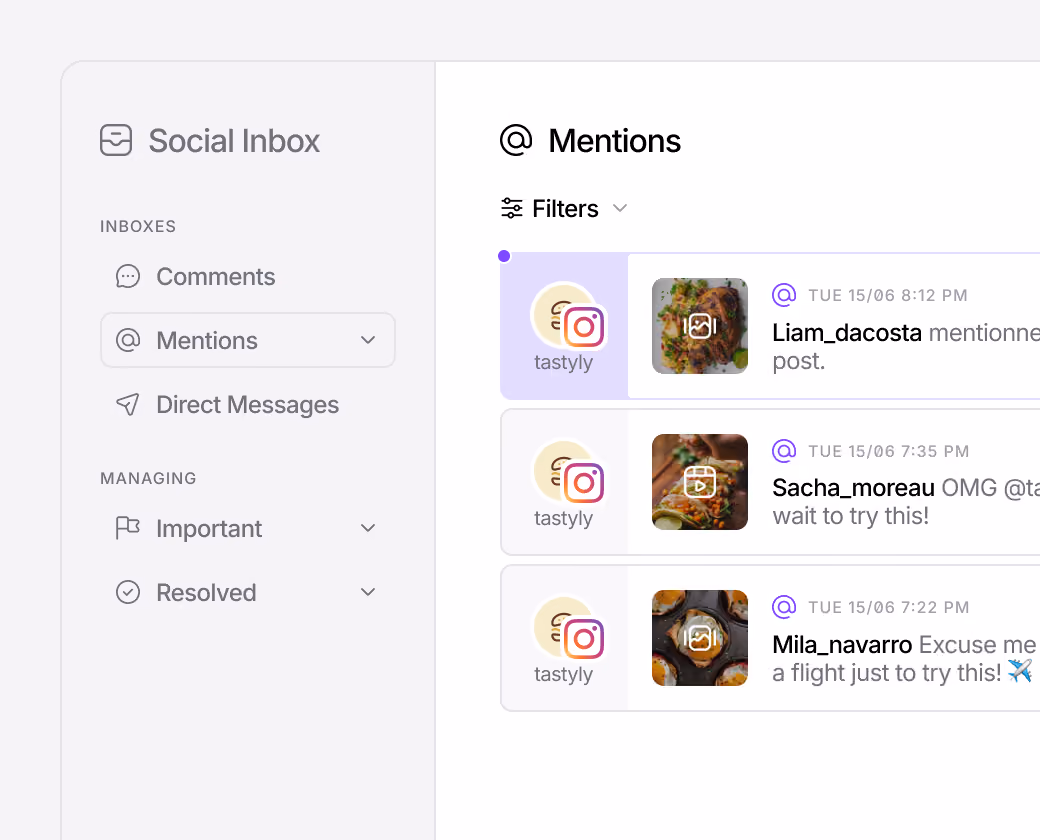Click the Sacha_moreau username
Image resolution: width=1040 pixels, height=840 pixels.
tap(854, 488)
